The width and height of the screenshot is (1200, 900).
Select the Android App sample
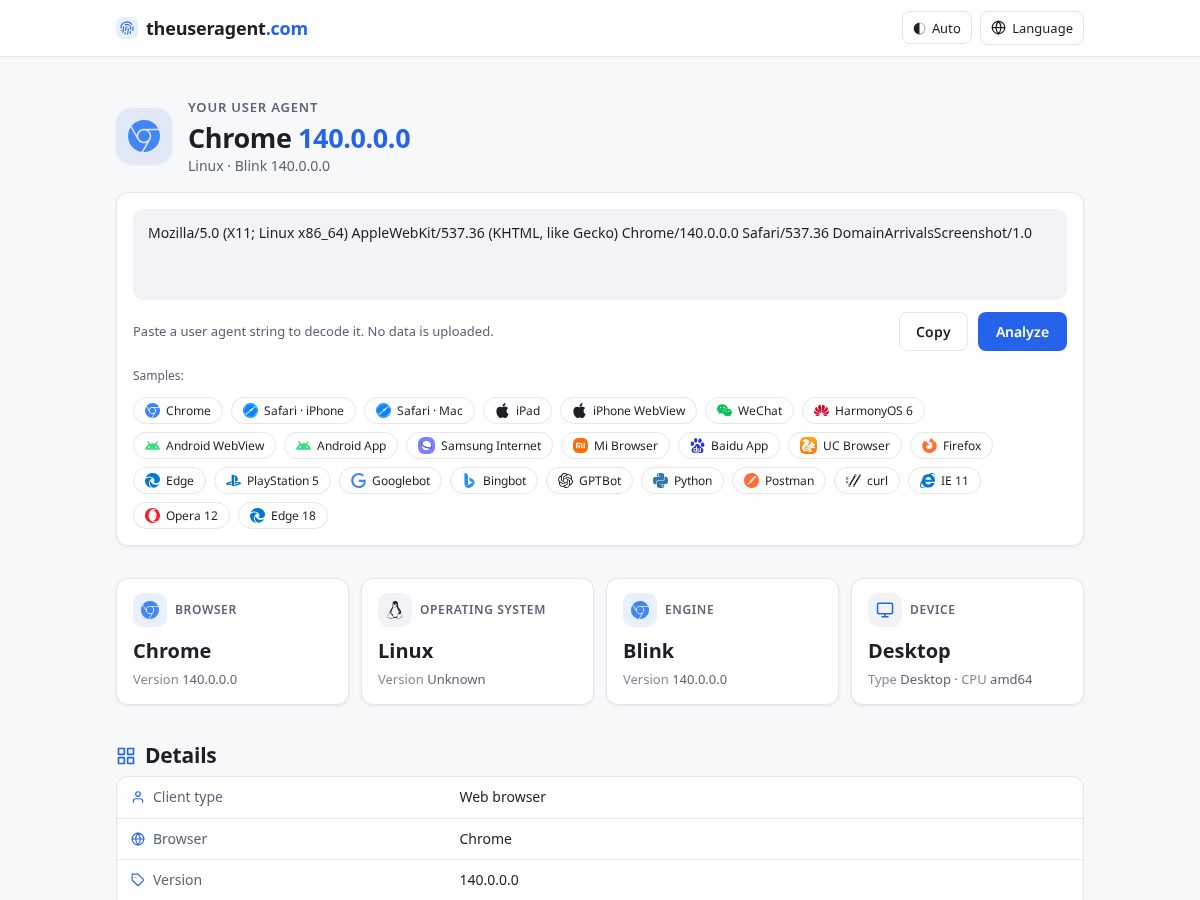point(341,446)
